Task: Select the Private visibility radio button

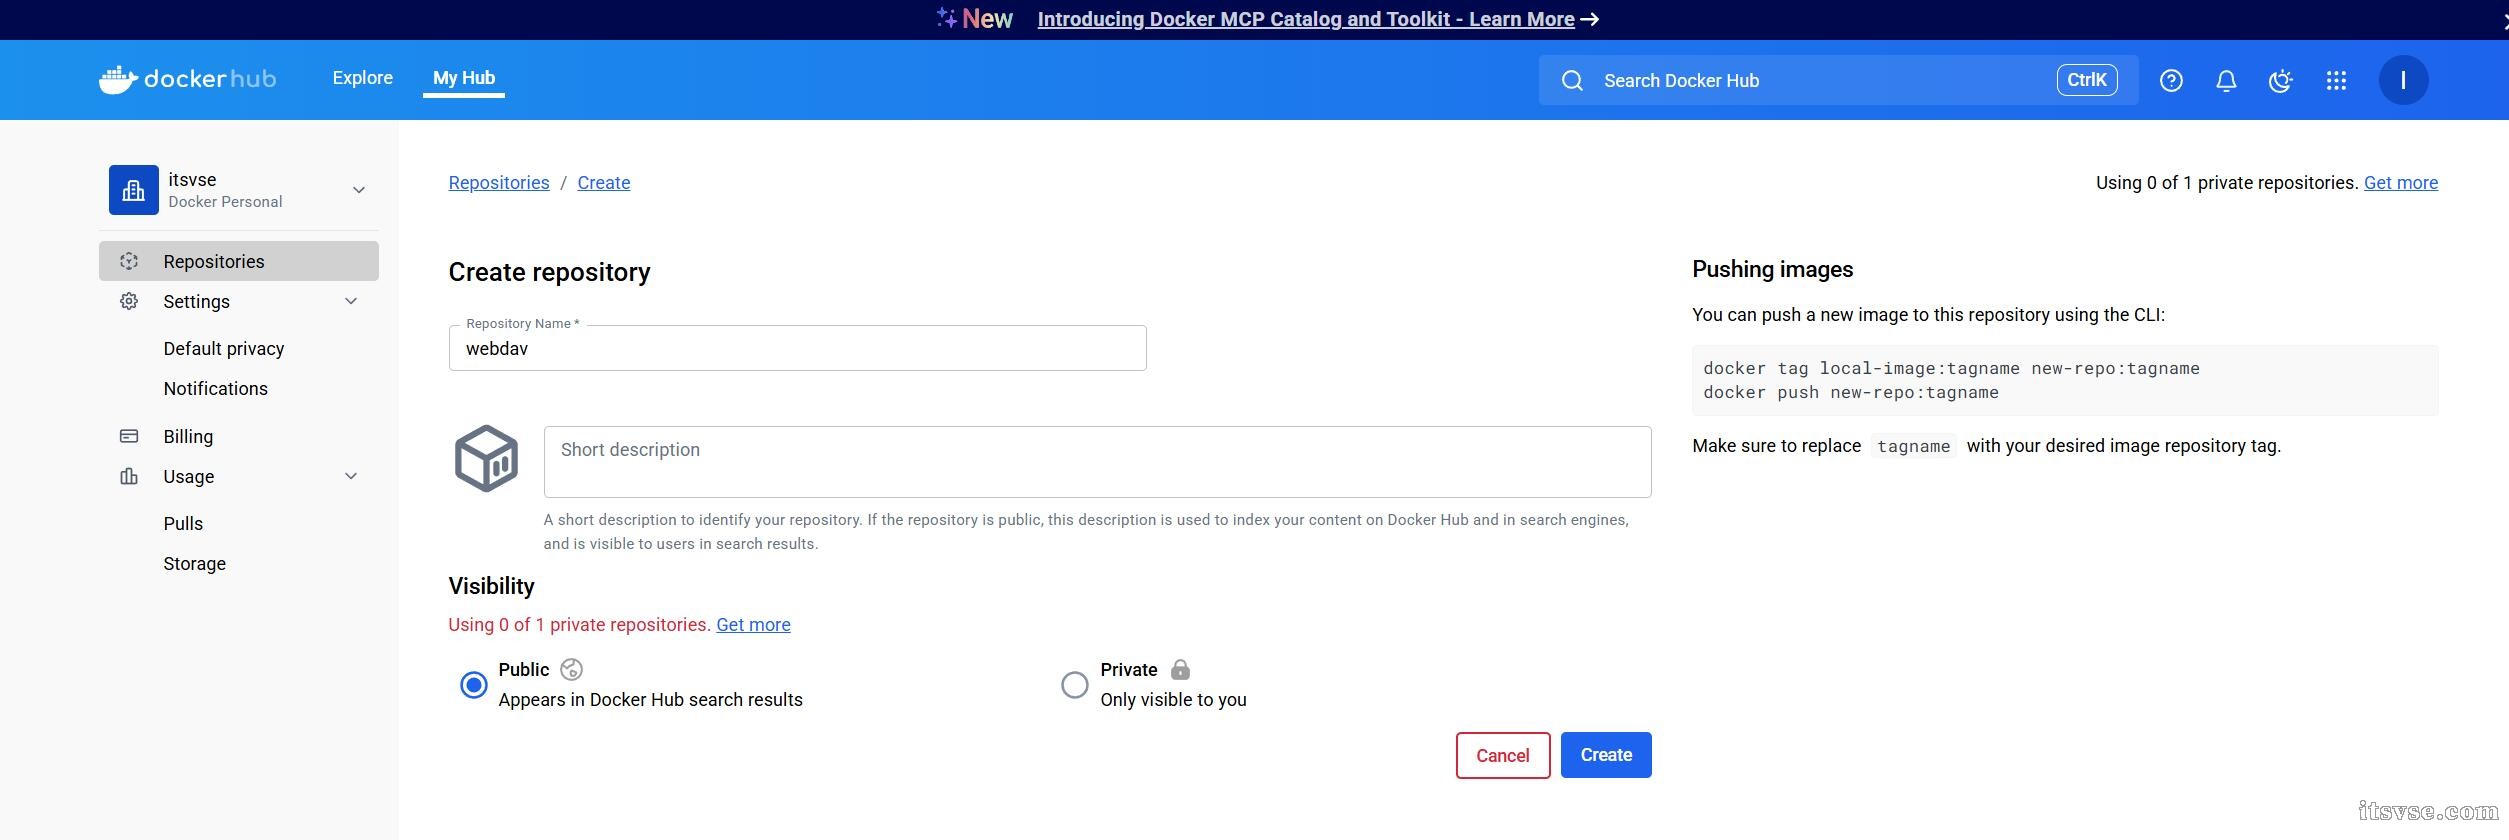Action: pyautogui.click(x=1074, y=685)
